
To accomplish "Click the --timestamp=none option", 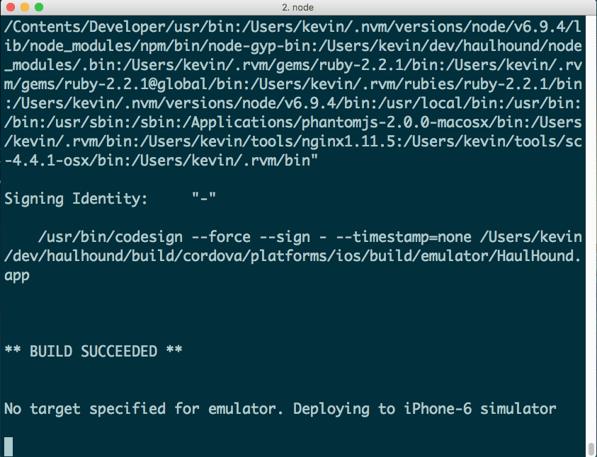I will (x=404, y=237).
